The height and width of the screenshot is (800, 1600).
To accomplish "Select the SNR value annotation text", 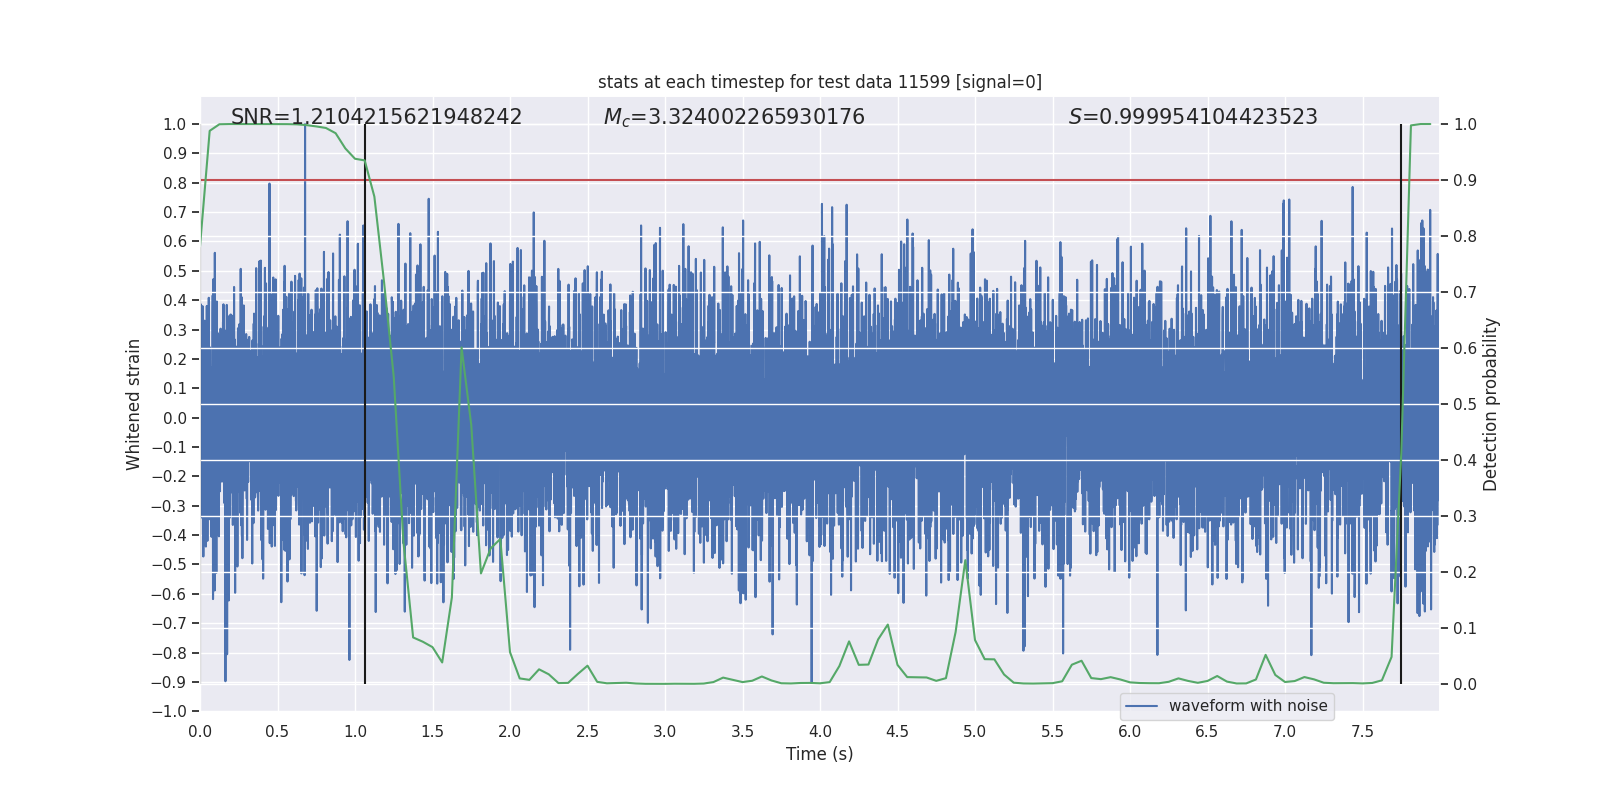I will [376, 117].
